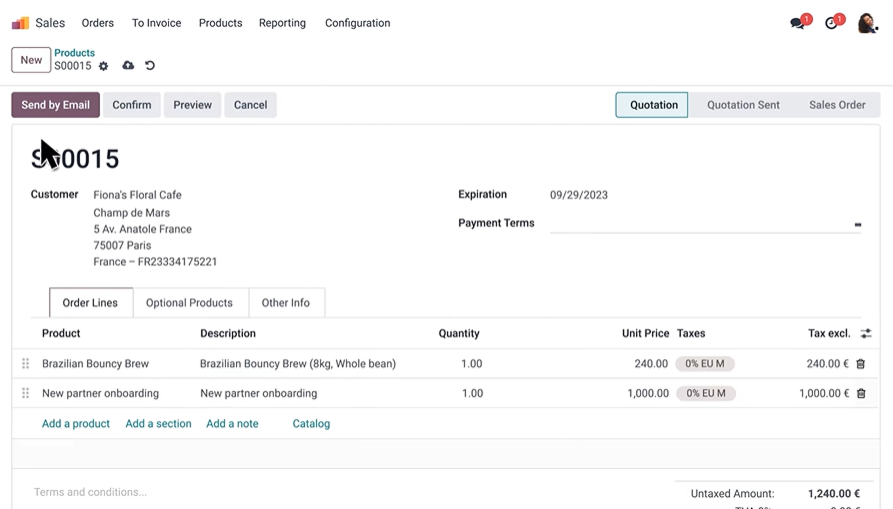Grab the Brazilian Bouncy Brew drag handle
Viewport: 893px width, 509px height.
(26, 364)
